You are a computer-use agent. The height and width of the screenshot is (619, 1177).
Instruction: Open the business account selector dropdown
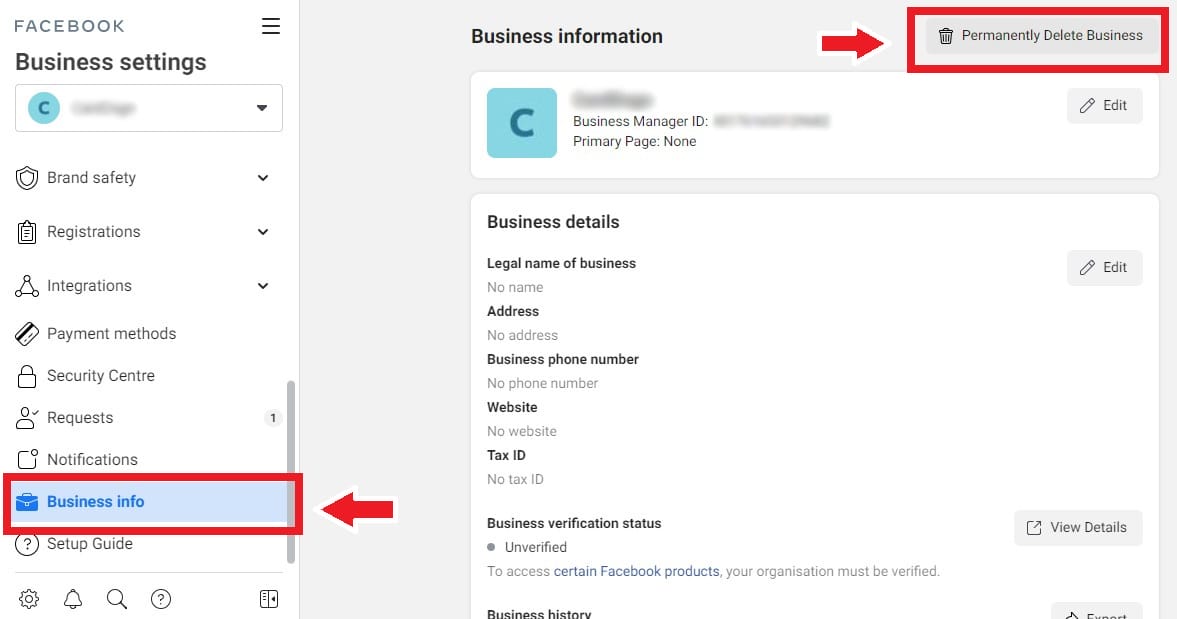(x=149, y=108)
